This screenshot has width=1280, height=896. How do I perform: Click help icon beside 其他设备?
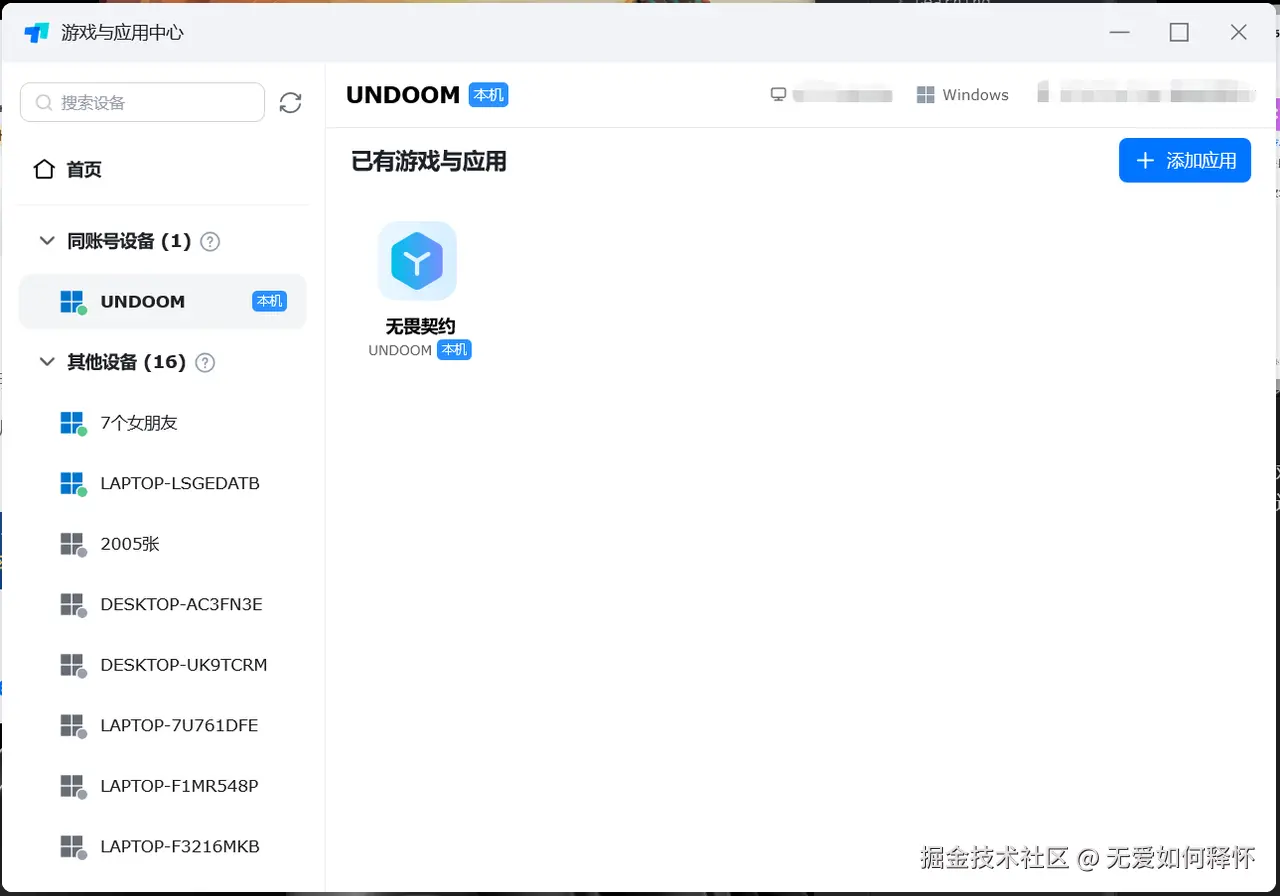[205, 362]
